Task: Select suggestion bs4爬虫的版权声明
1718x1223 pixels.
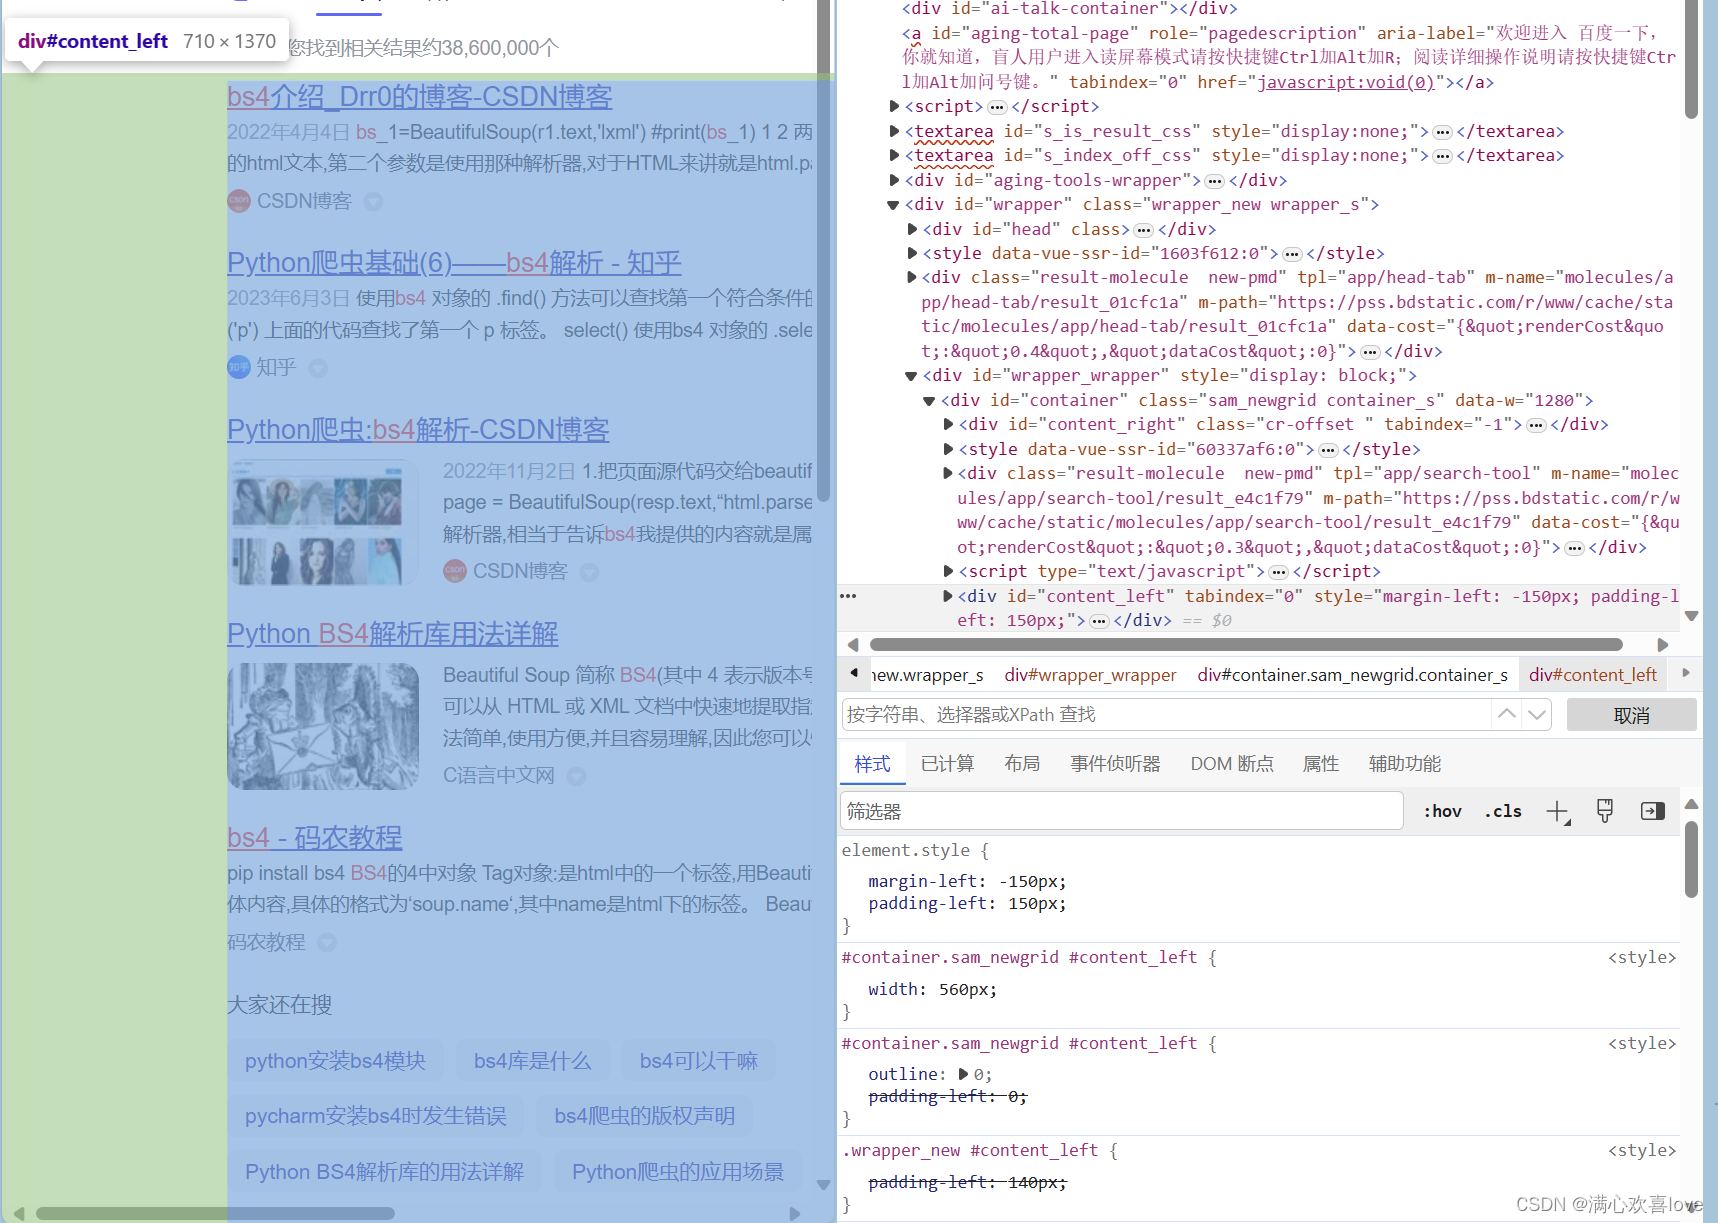Action: coord(645,1116)
